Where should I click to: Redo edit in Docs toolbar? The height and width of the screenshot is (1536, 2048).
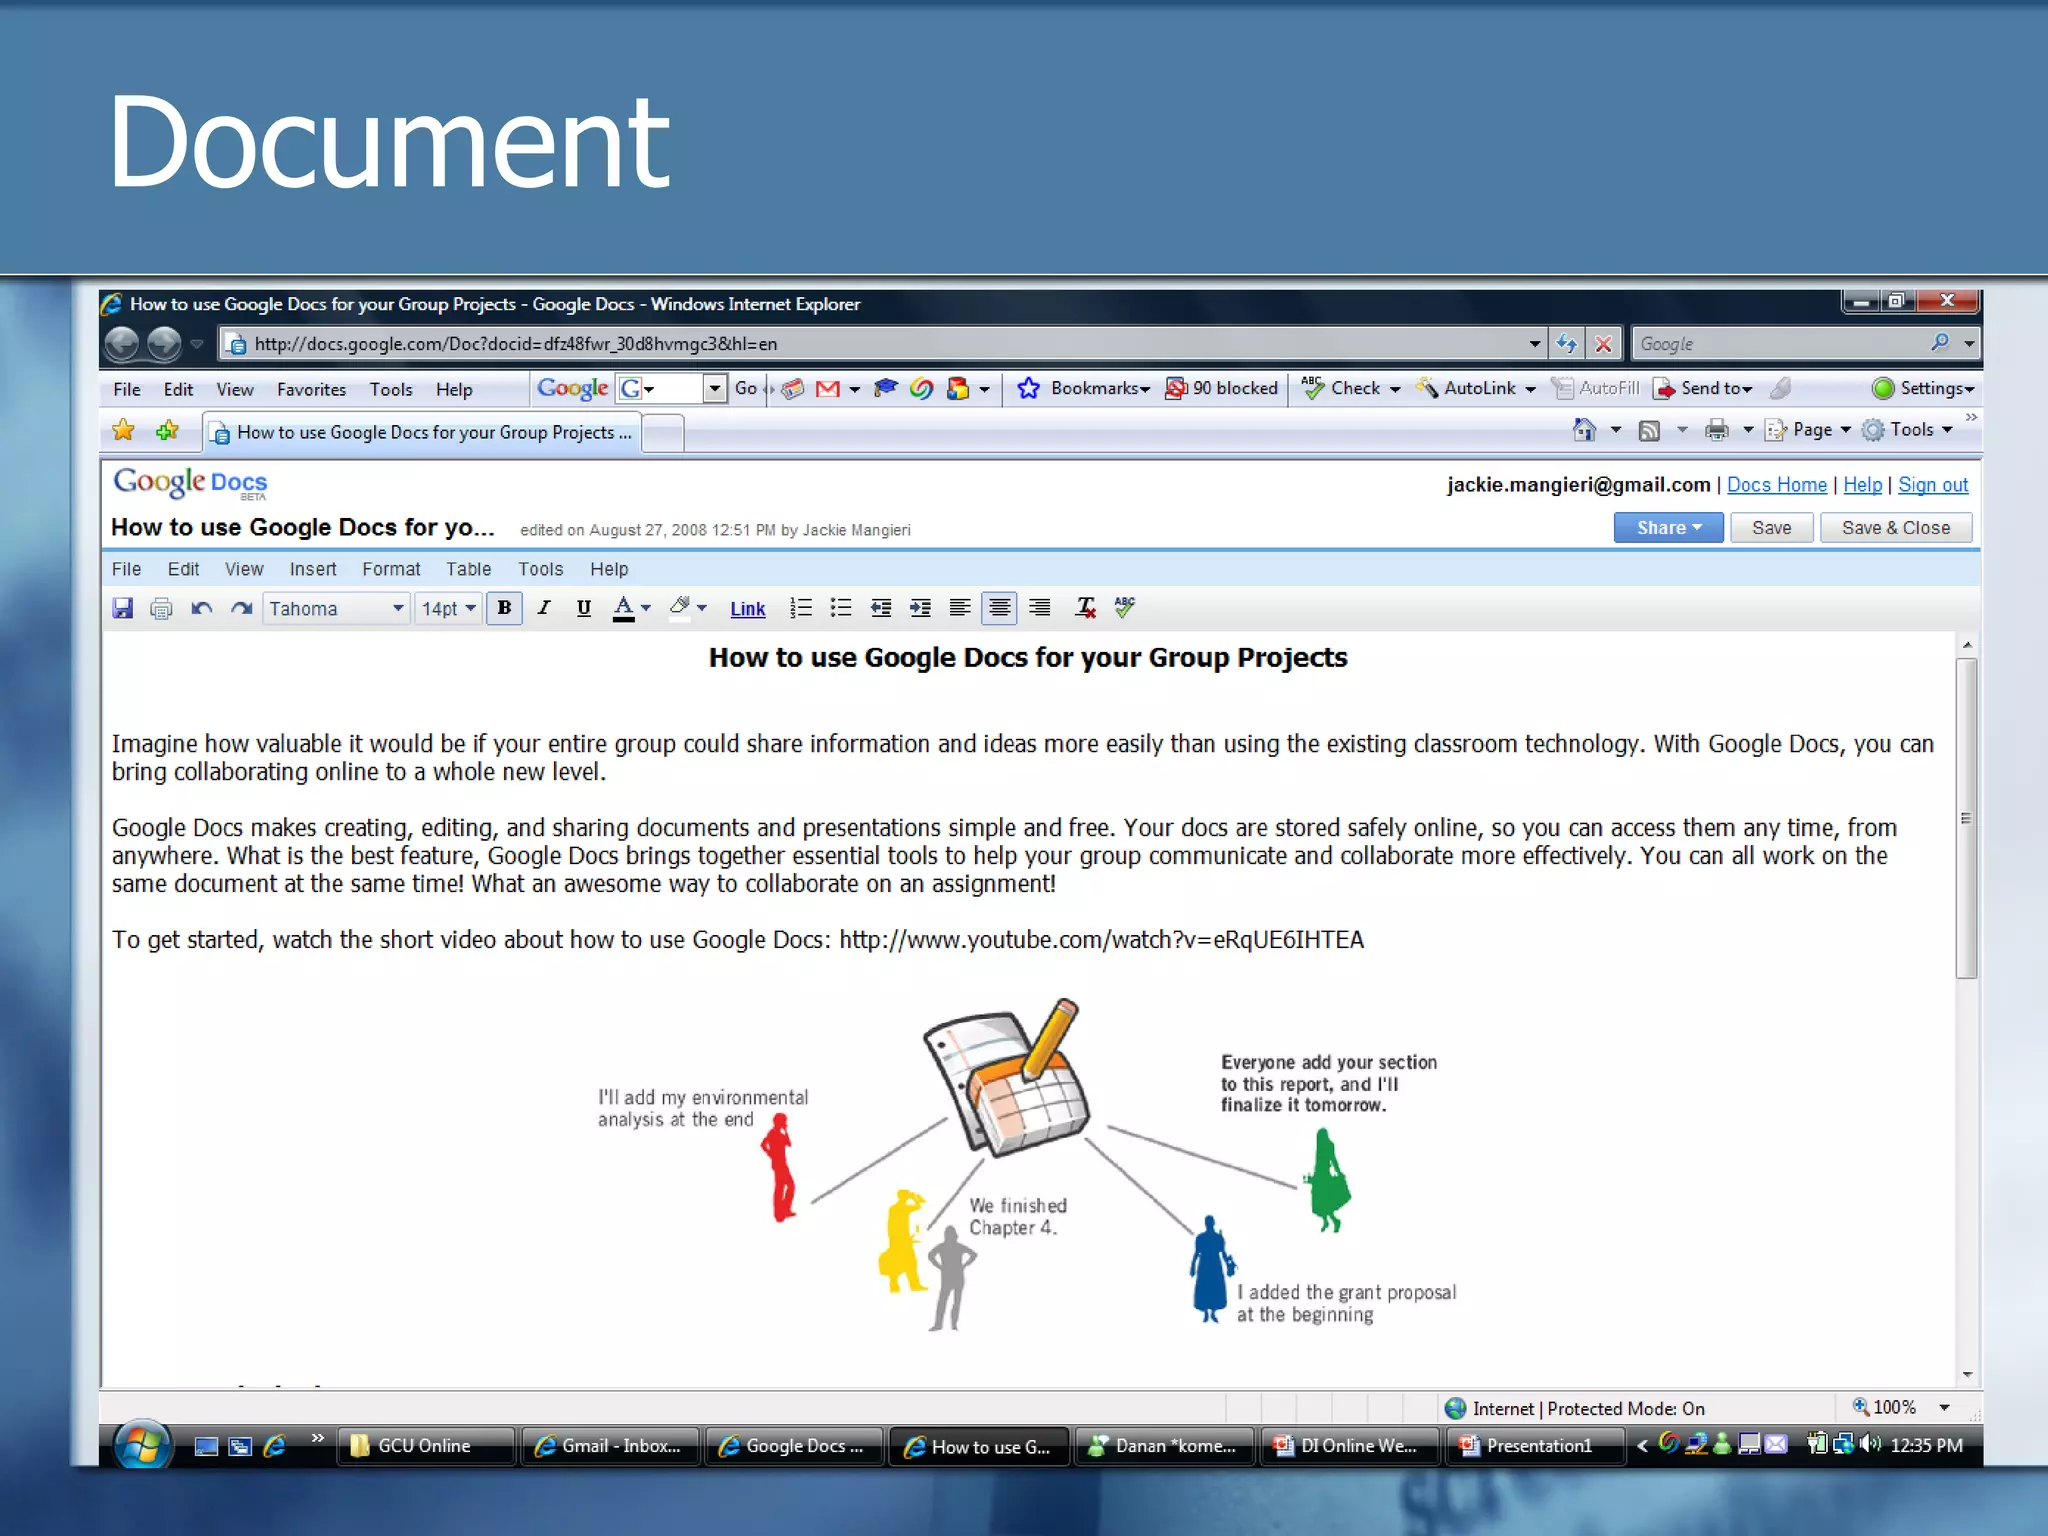pyautogui.click(x=241, y=608)
